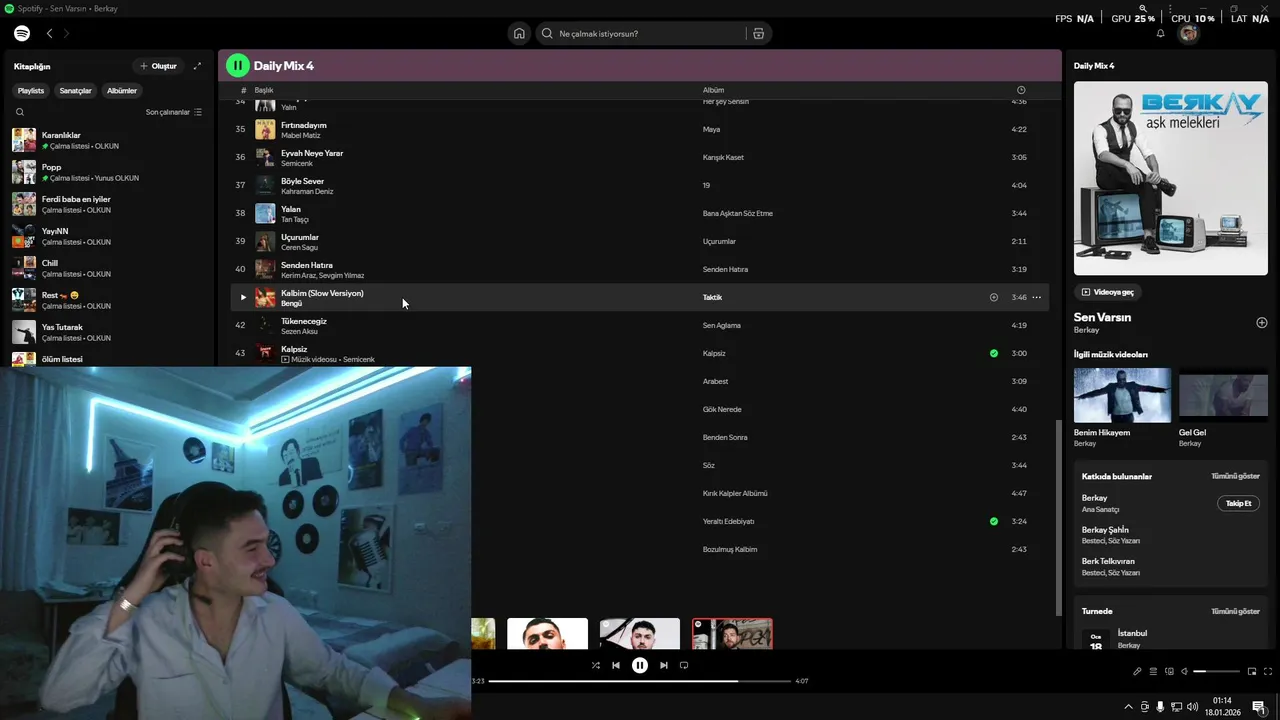Open the Chill playlist
1280x720 pixels.
(110, 268)
